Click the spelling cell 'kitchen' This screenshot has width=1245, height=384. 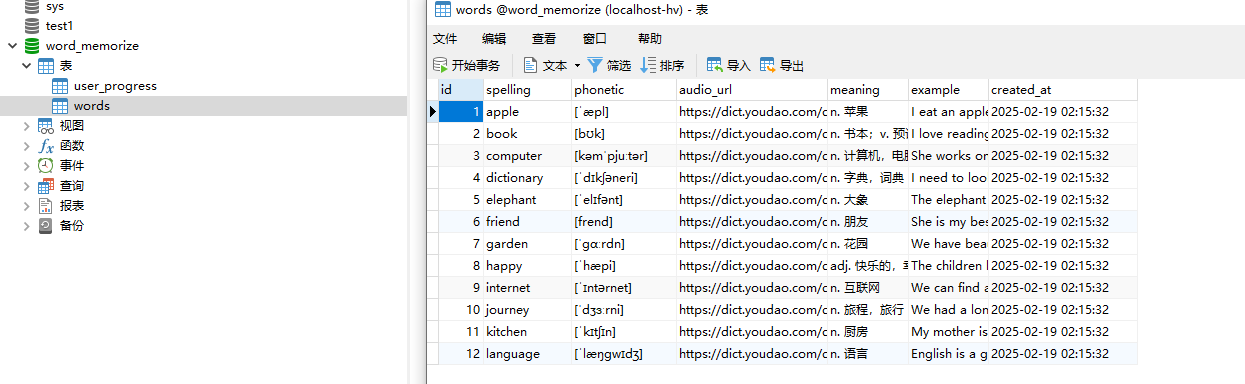click(527, 332)
